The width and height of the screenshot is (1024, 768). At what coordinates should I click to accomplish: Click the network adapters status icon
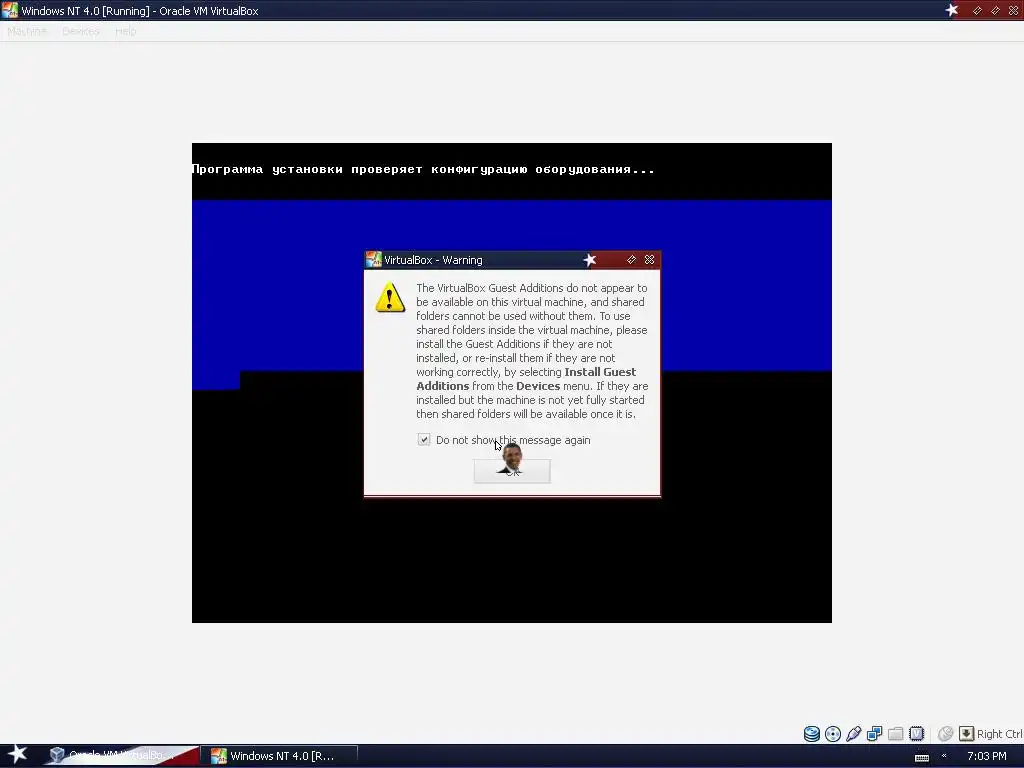pos(874,734)
